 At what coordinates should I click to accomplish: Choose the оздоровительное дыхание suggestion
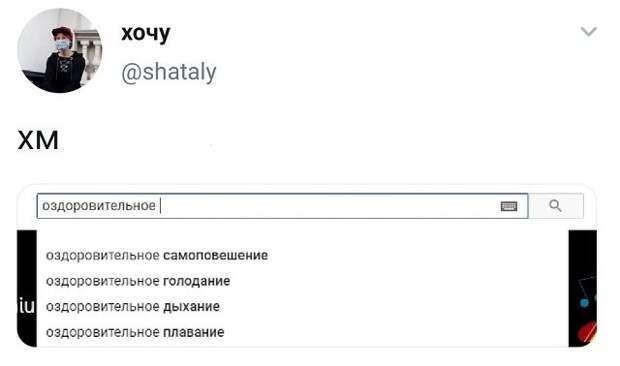[x=133, y=306]
